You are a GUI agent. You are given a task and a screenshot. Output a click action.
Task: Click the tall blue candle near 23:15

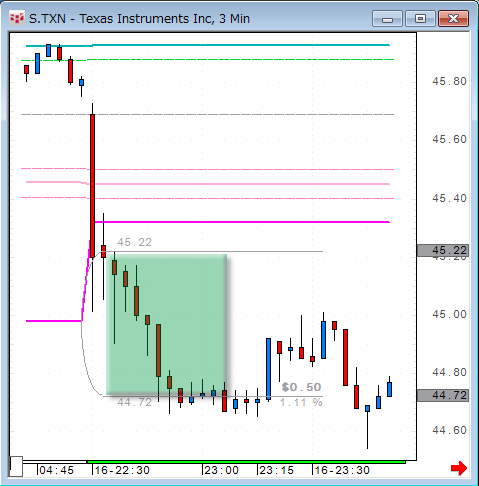click(268, 369)
